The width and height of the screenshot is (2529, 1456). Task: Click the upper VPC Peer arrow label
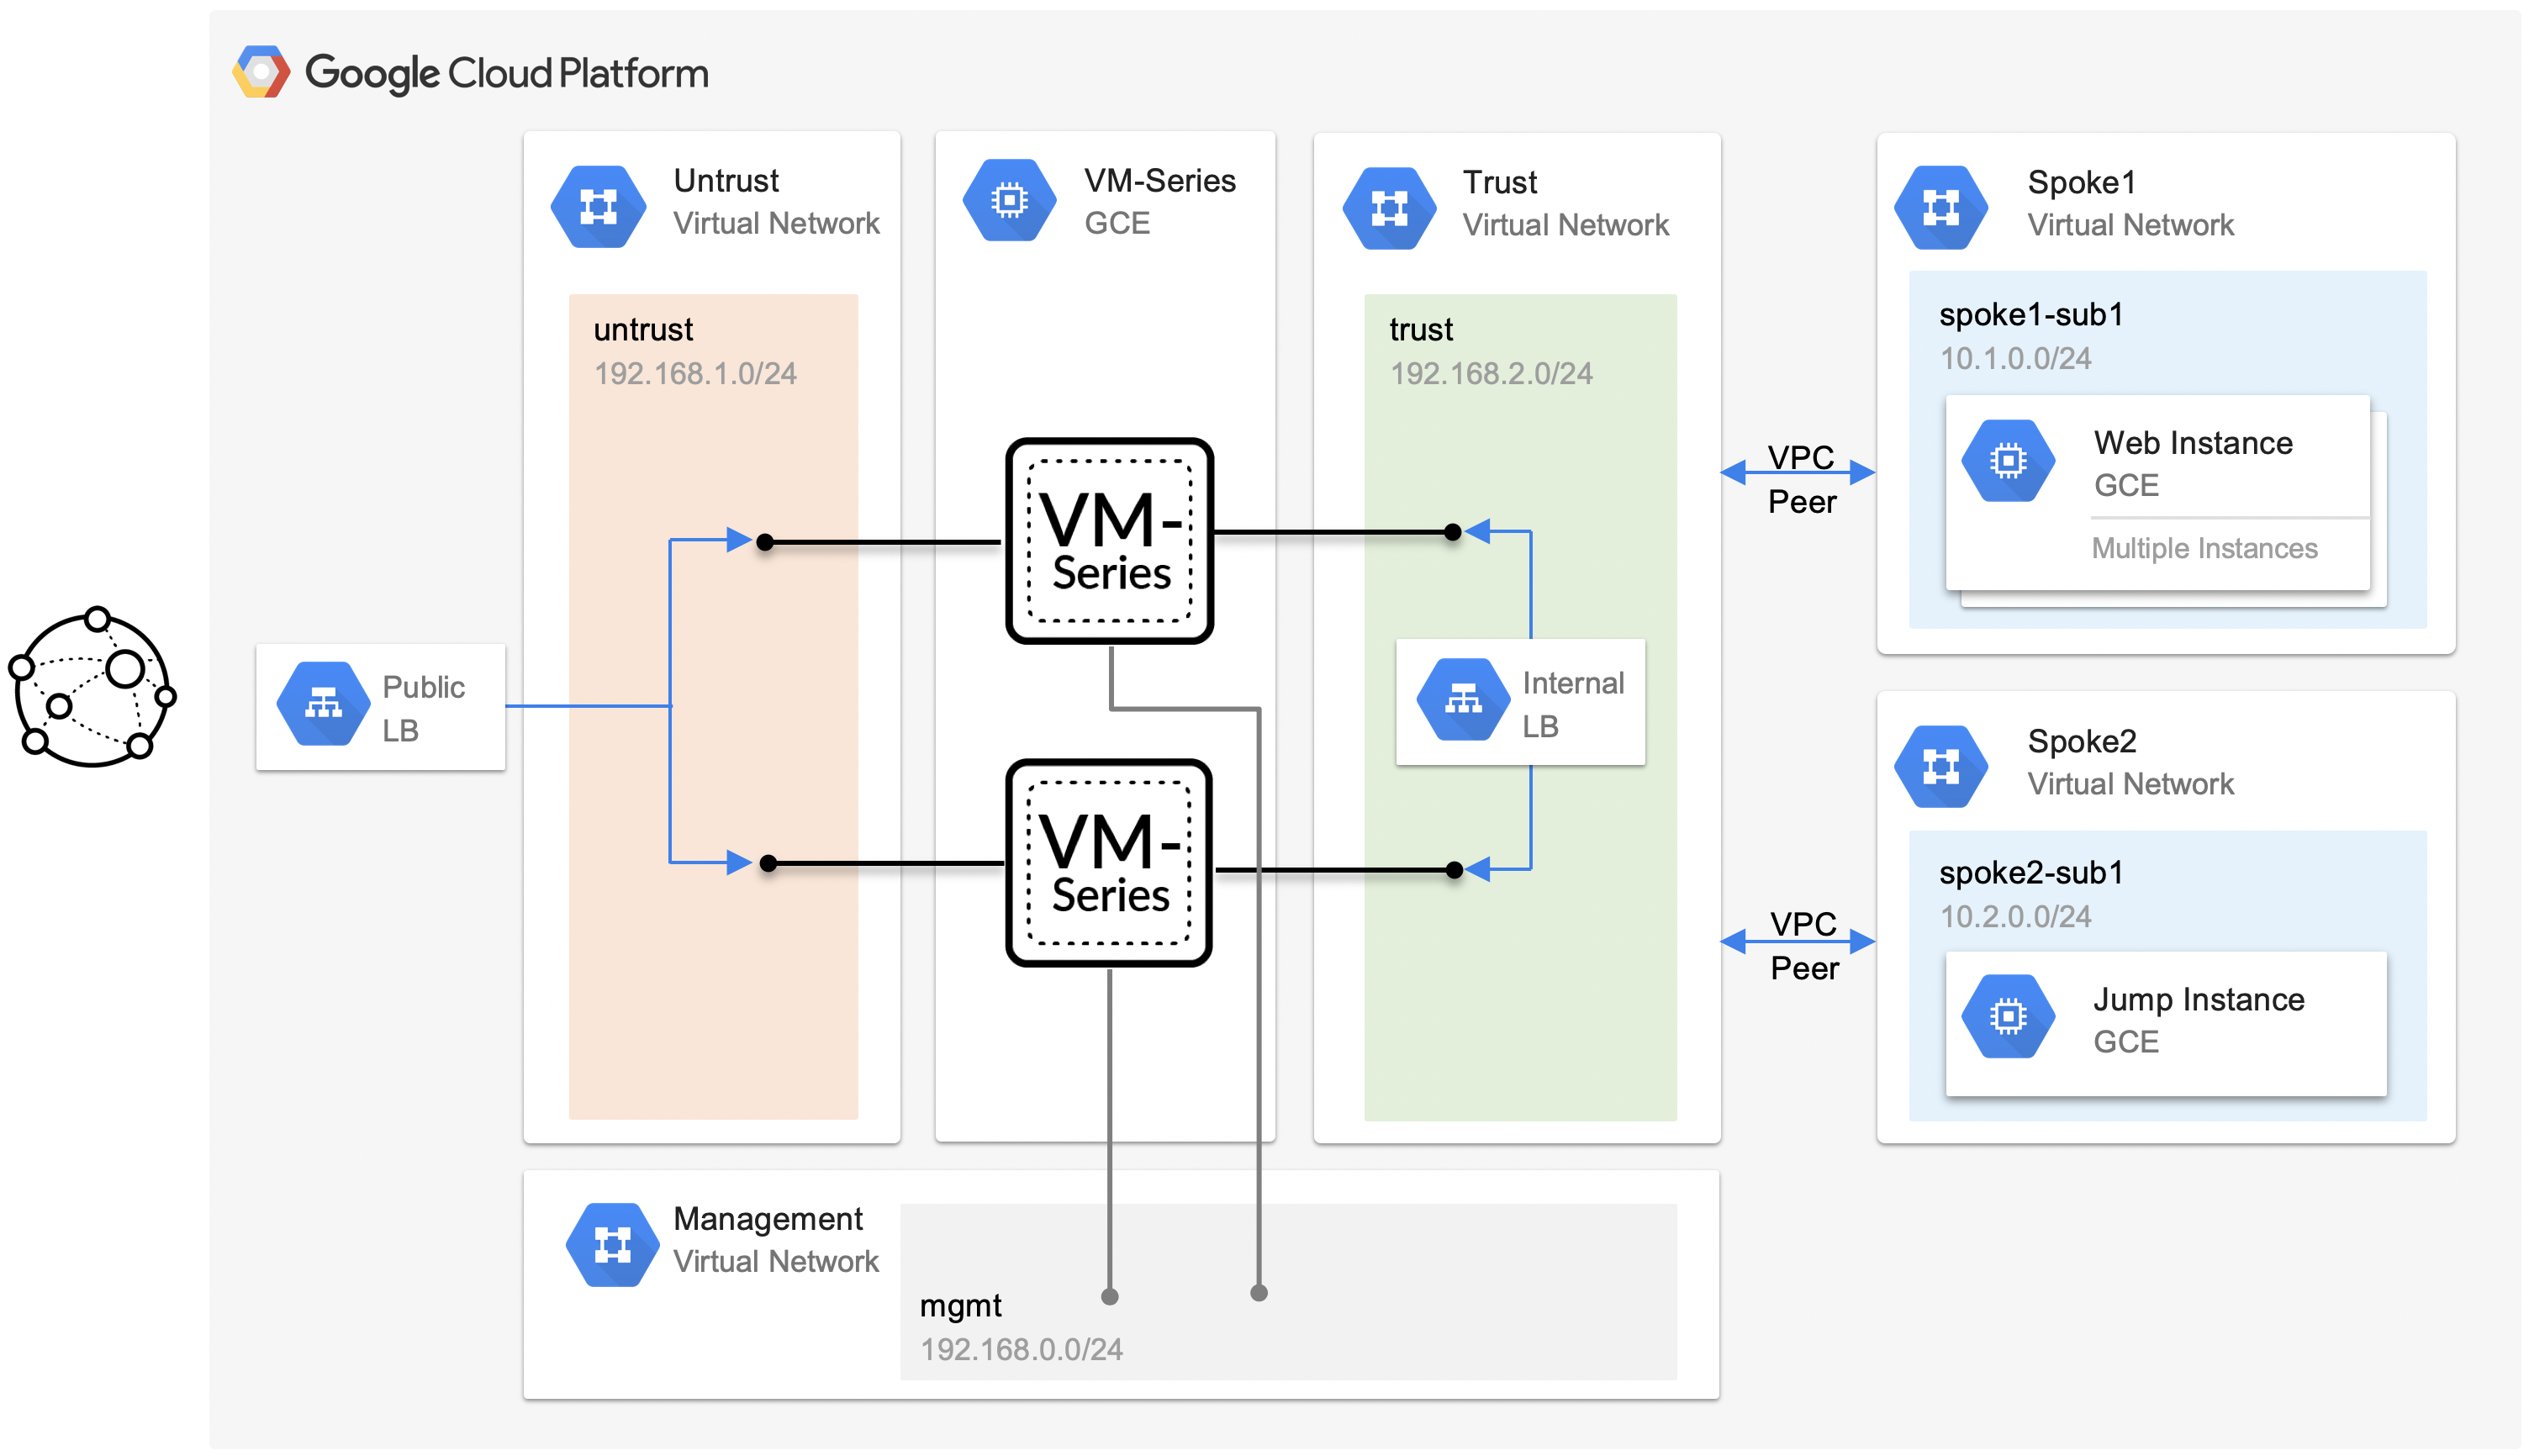click(x=1800, y=479)
